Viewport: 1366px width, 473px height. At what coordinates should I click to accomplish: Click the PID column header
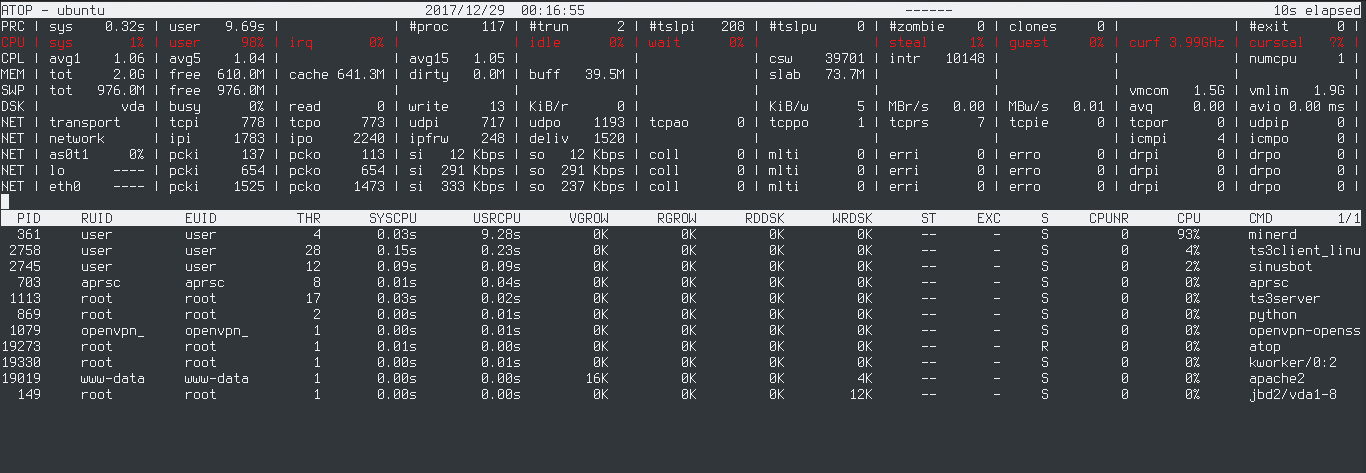[x=28, y=218]
